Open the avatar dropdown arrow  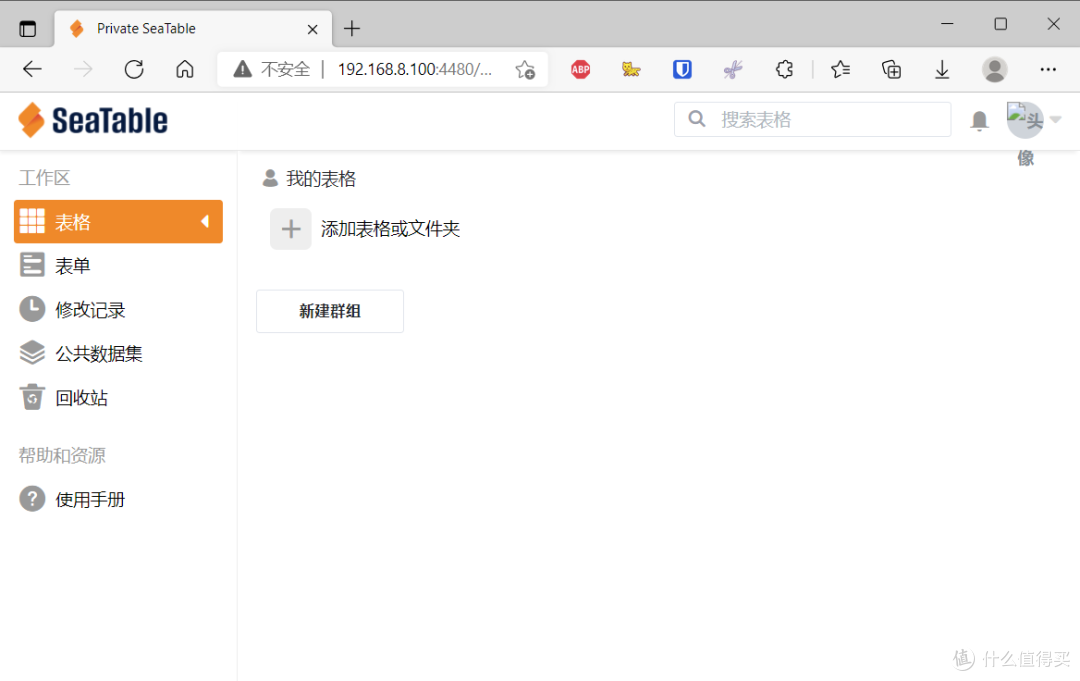click(1053, 119)
